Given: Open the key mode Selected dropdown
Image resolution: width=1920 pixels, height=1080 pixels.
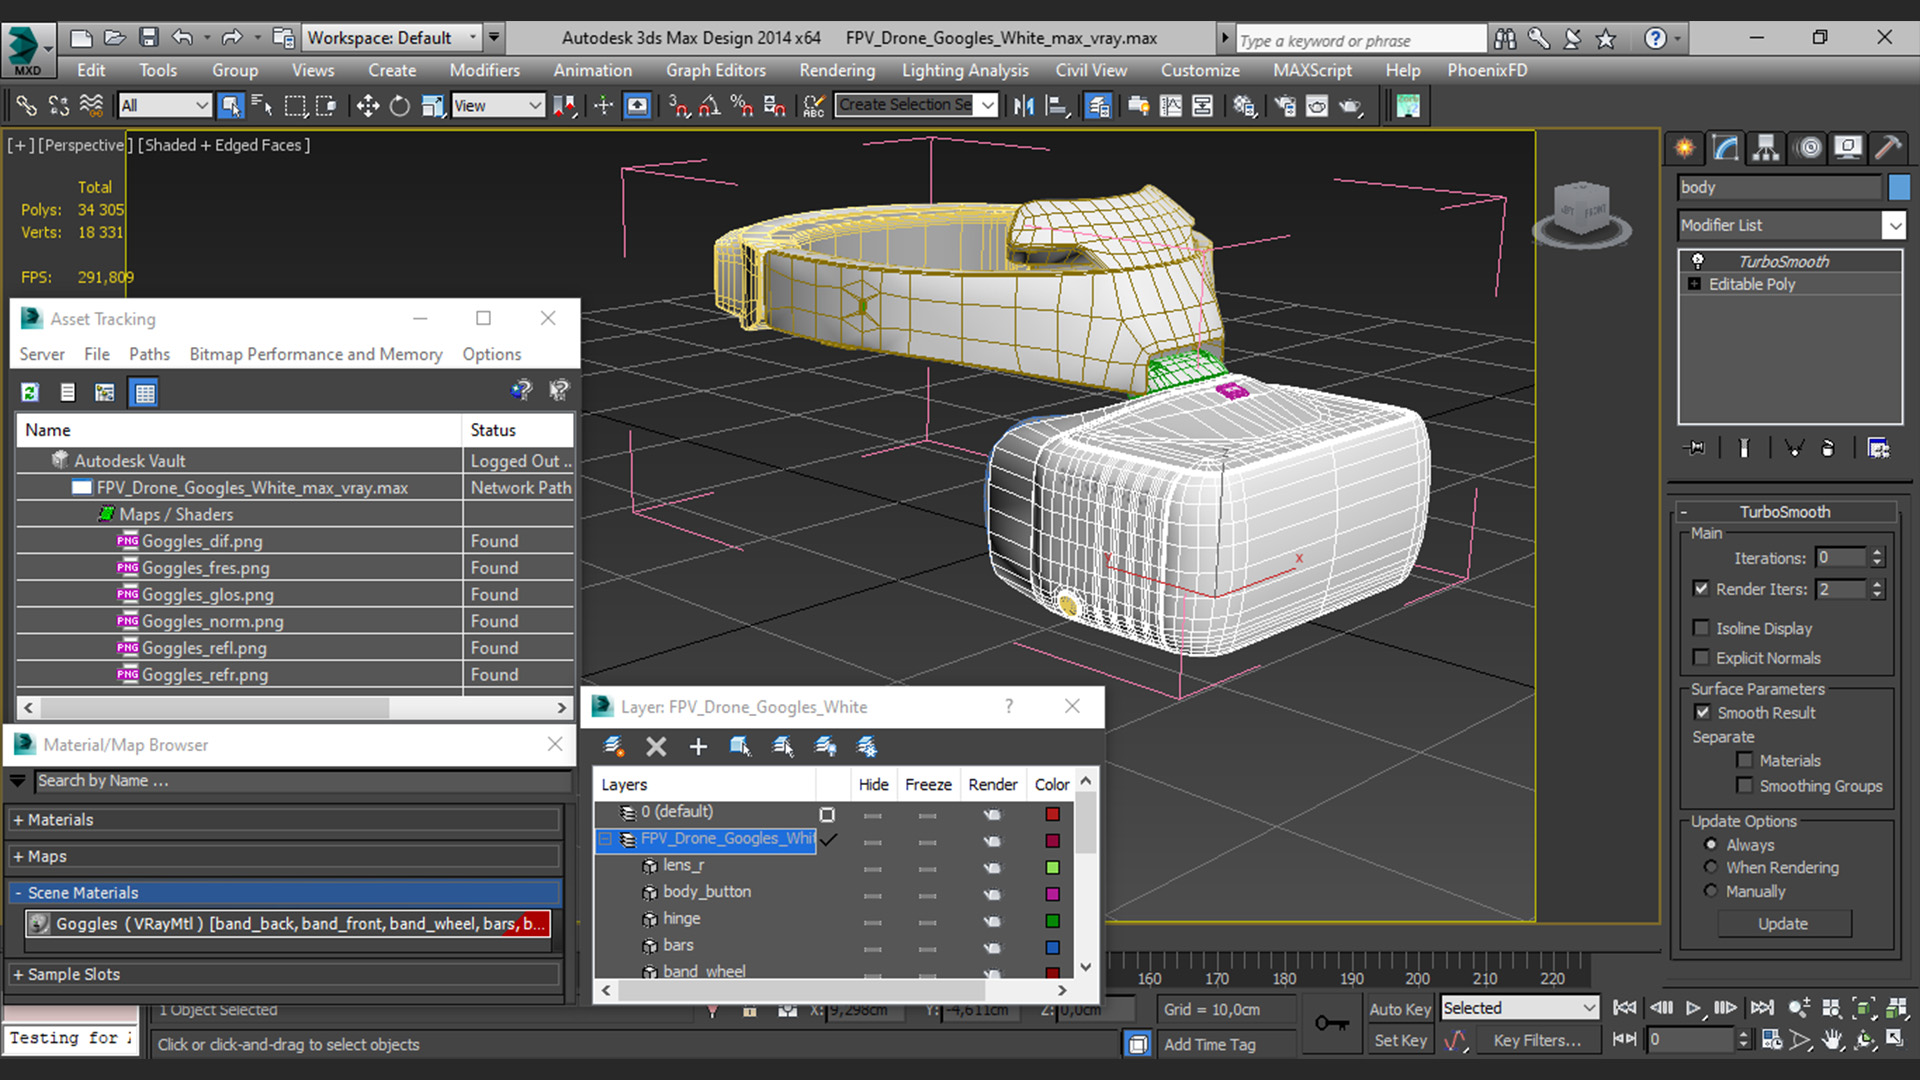Looking at the screenshot, I should 1519,1008.
